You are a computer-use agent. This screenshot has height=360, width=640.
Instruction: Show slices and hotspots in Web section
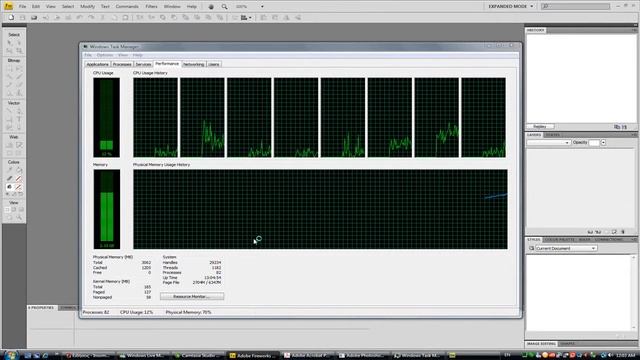click(19, 153)
